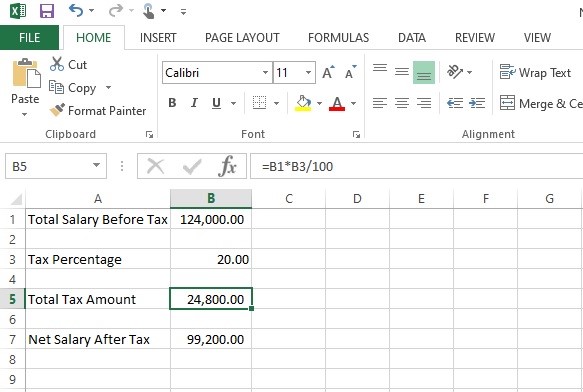The width and height of the screenshot is (583, 392).
Task: Increase font size with large A
Action: [x=328, y=72]
